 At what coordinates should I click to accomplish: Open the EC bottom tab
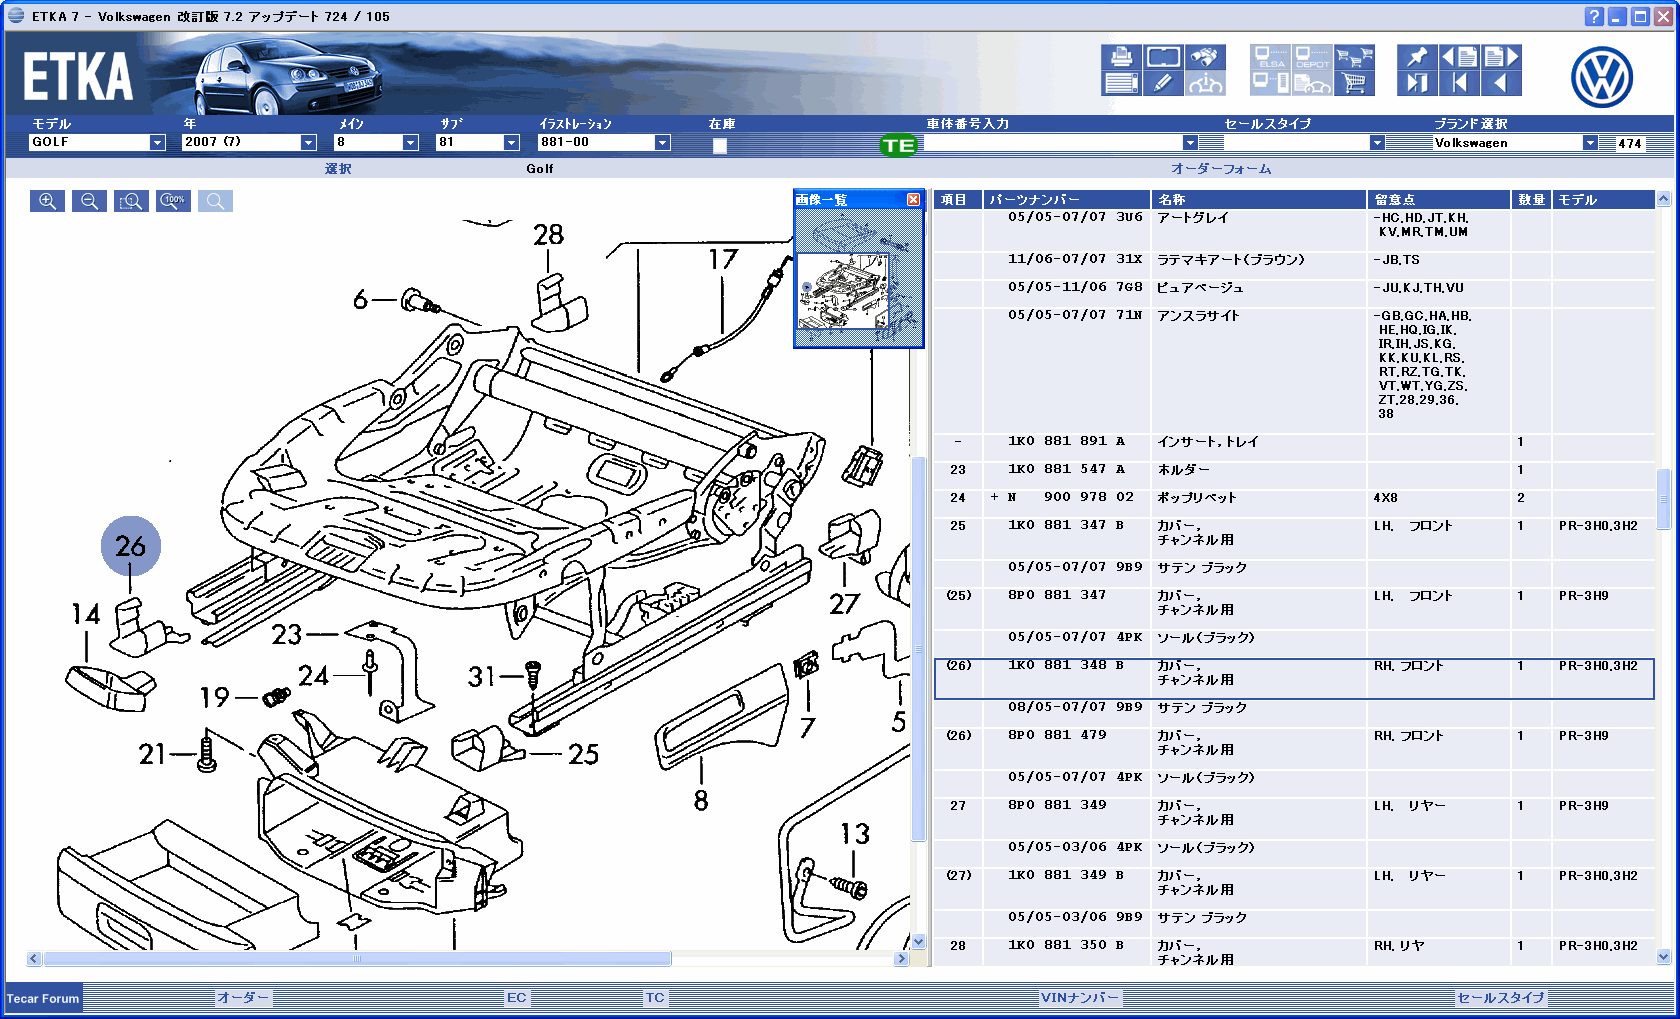pos(516,998)
